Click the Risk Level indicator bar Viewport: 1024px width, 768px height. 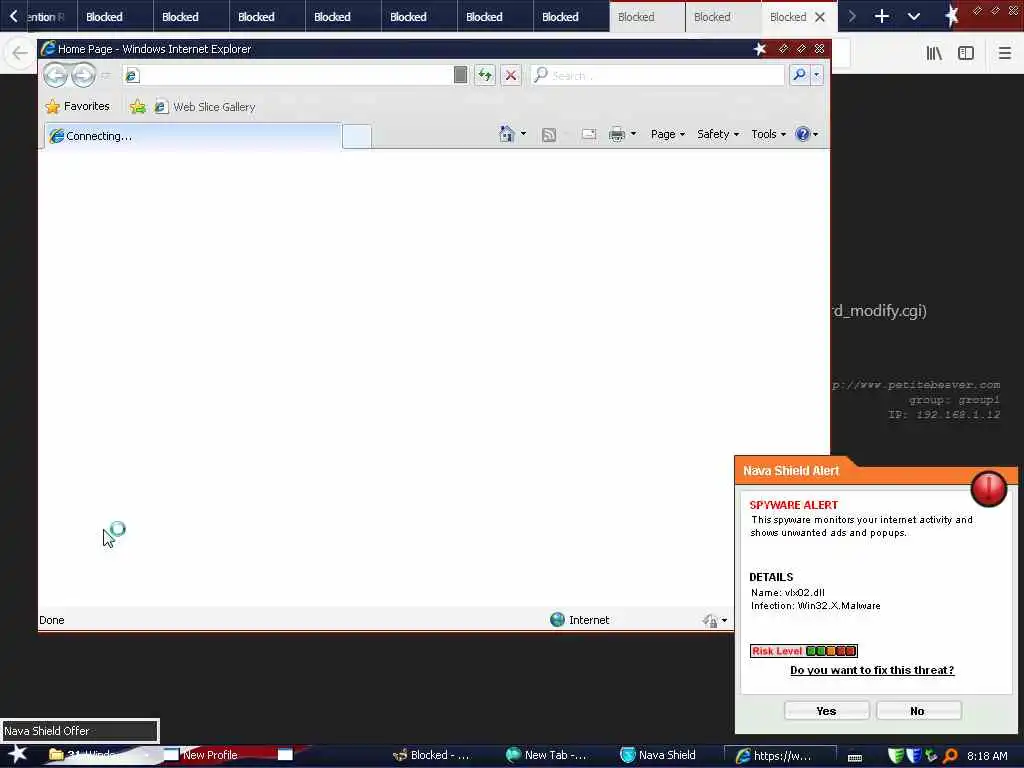click(803, 650)
